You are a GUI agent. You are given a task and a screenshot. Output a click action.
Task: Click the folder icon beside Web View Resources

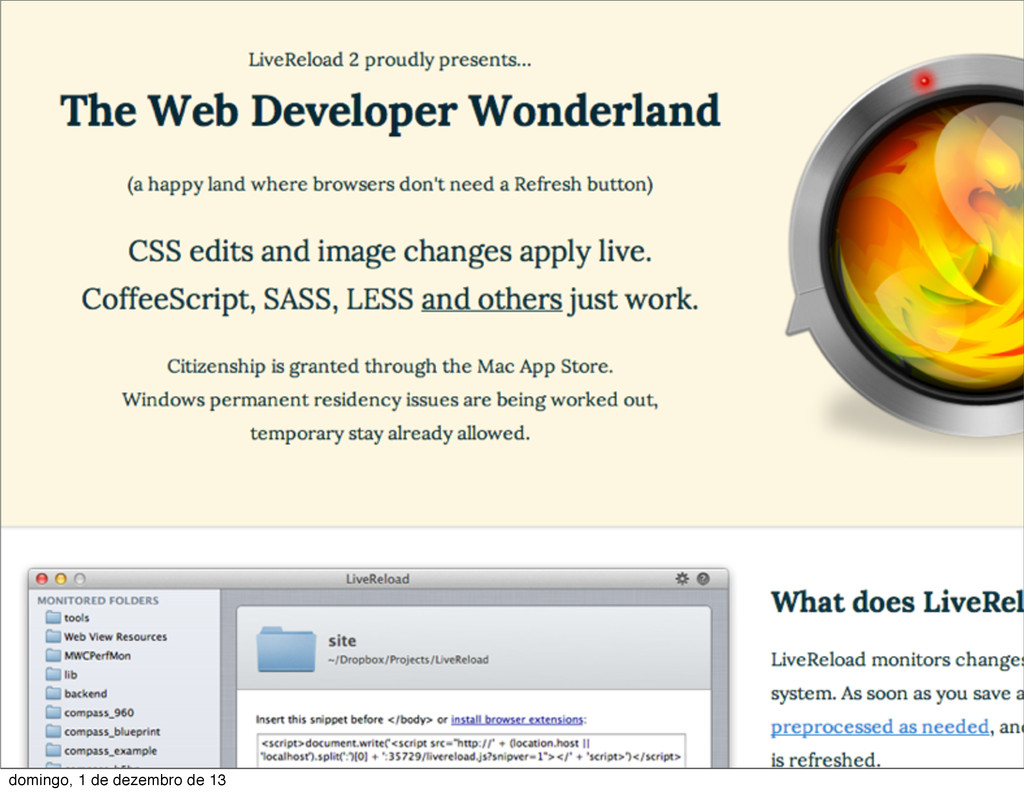pyautogui.click(x=53, y=636)
